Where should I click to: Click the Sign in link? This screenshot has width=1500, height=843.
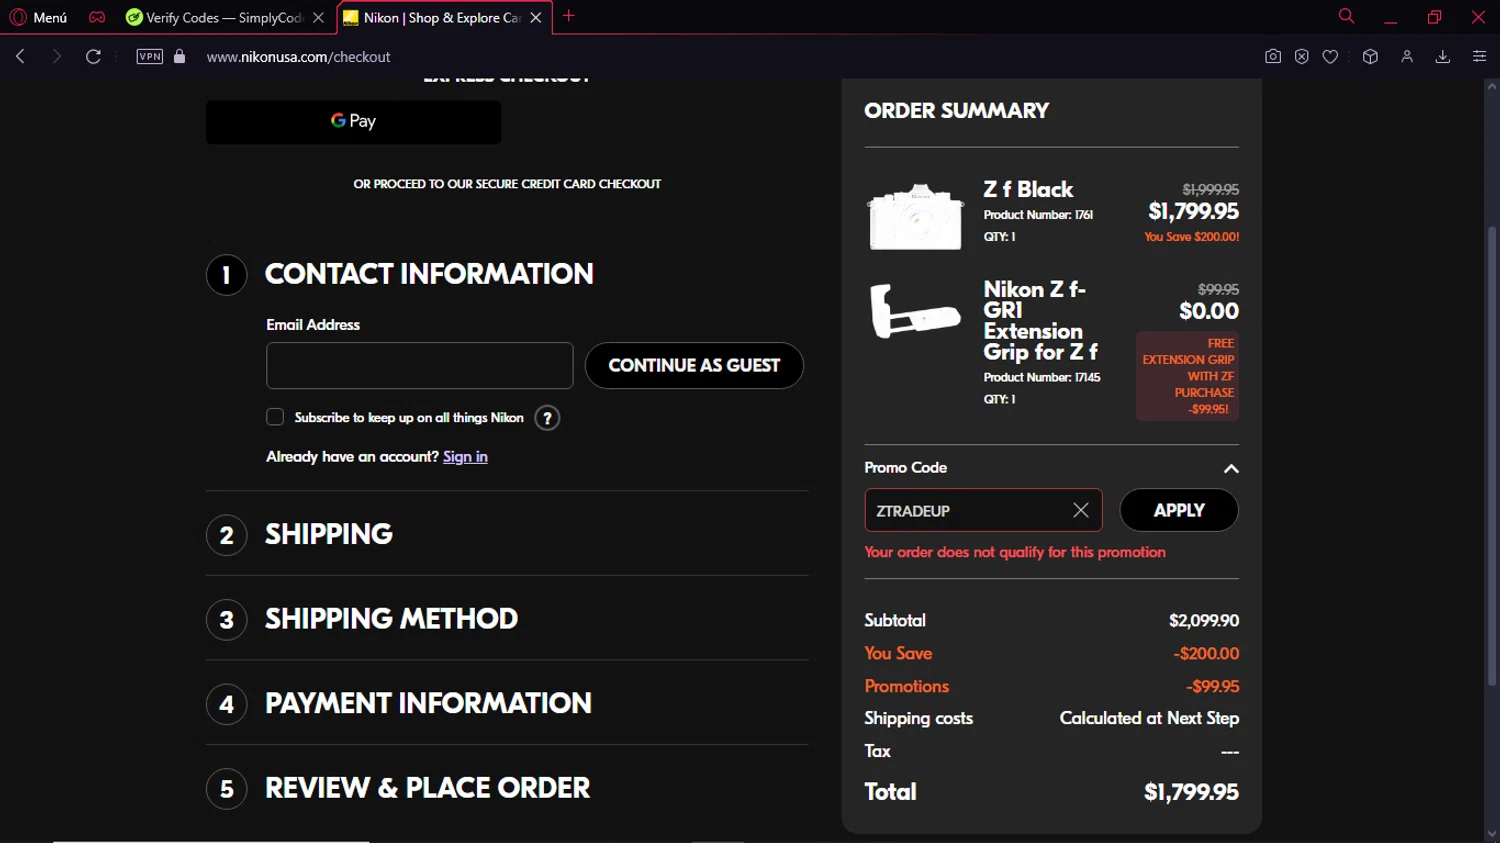click(x=465, y=457)
